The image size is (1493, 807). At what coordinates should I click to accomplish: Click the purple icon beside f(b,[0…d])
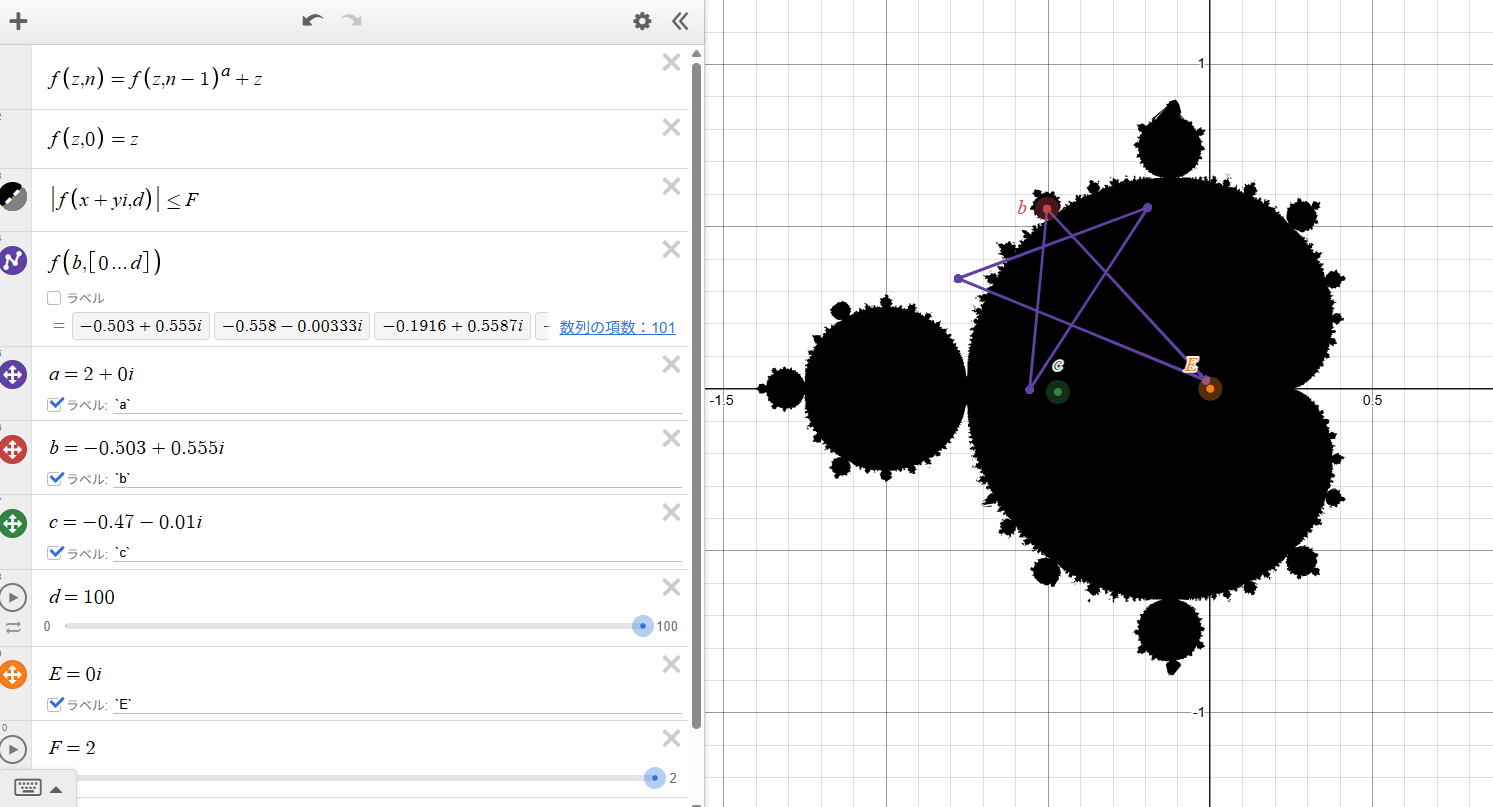pyautogui.click(x=13, y=260)
